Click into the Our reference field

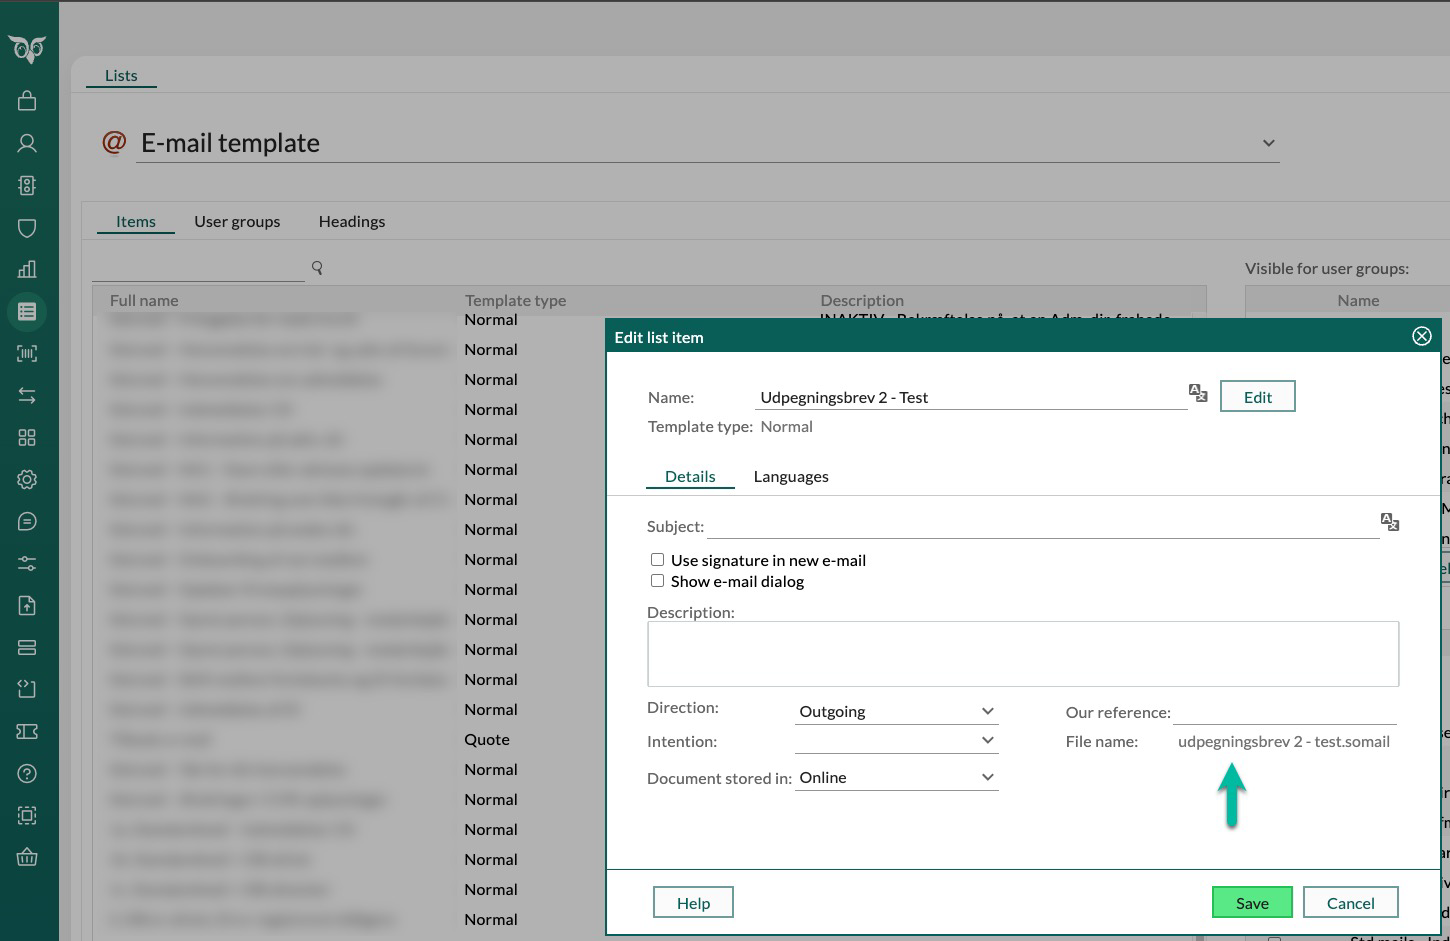[1285, 712]
